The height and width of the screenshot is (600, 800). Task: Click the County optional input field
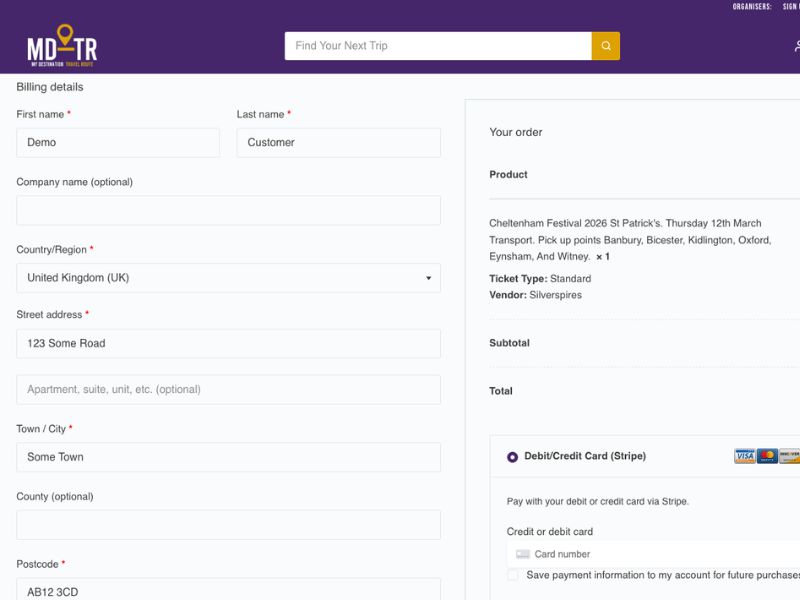[x=229, y=524]
